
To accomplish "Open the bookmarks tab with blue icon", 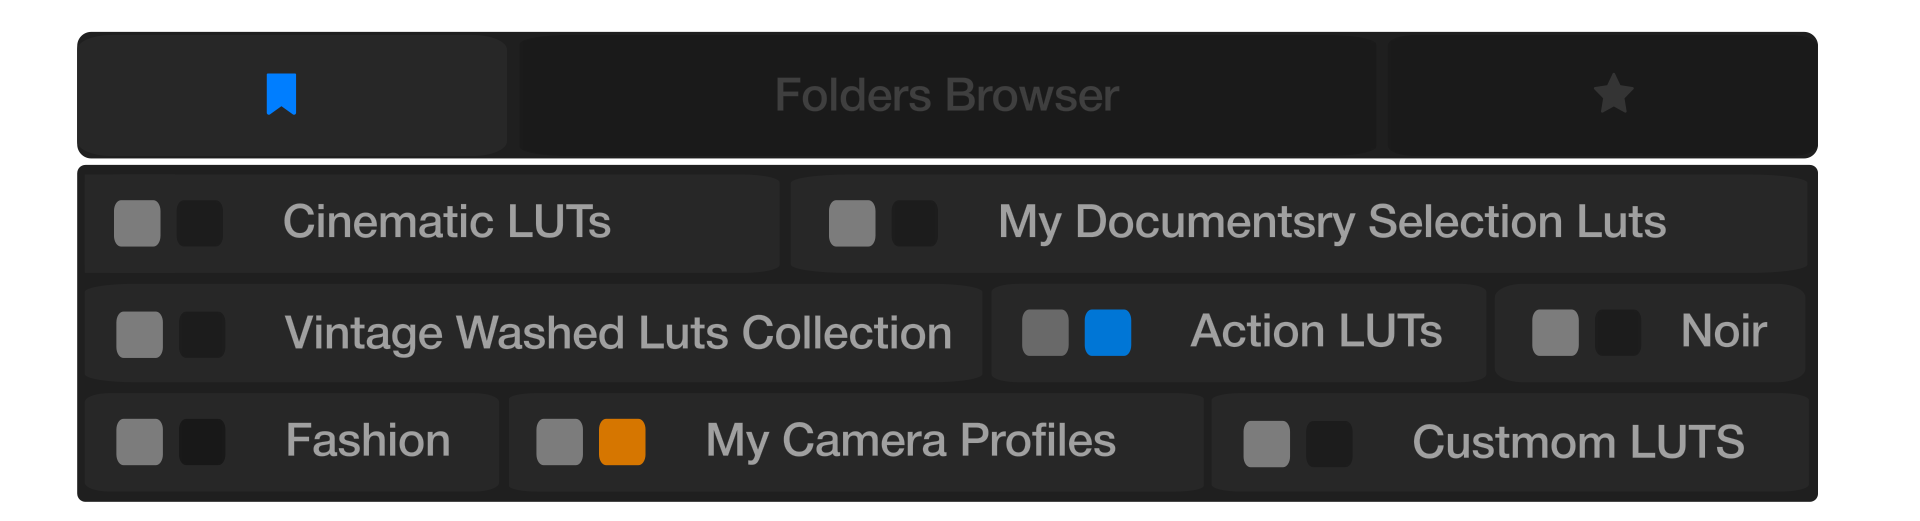I will click(x=282, y=95).
